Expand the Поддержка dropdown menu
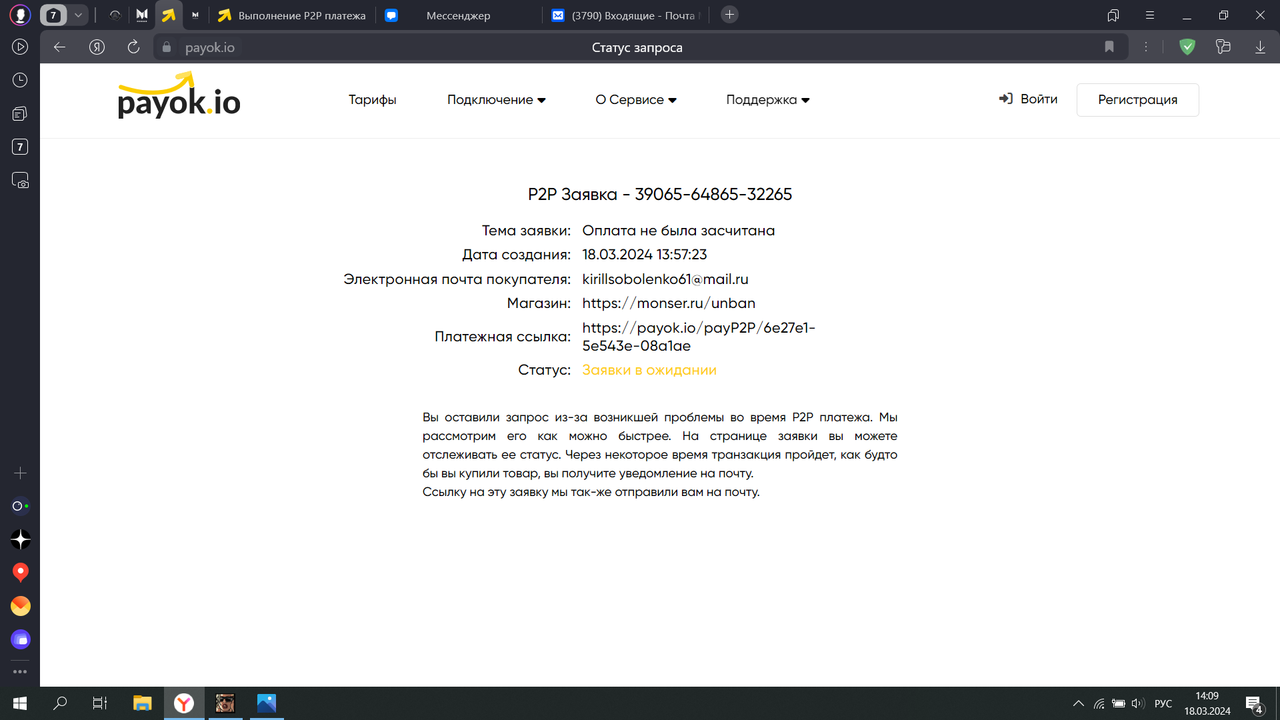Screen dimensions: 1280x720 (767, 100)
